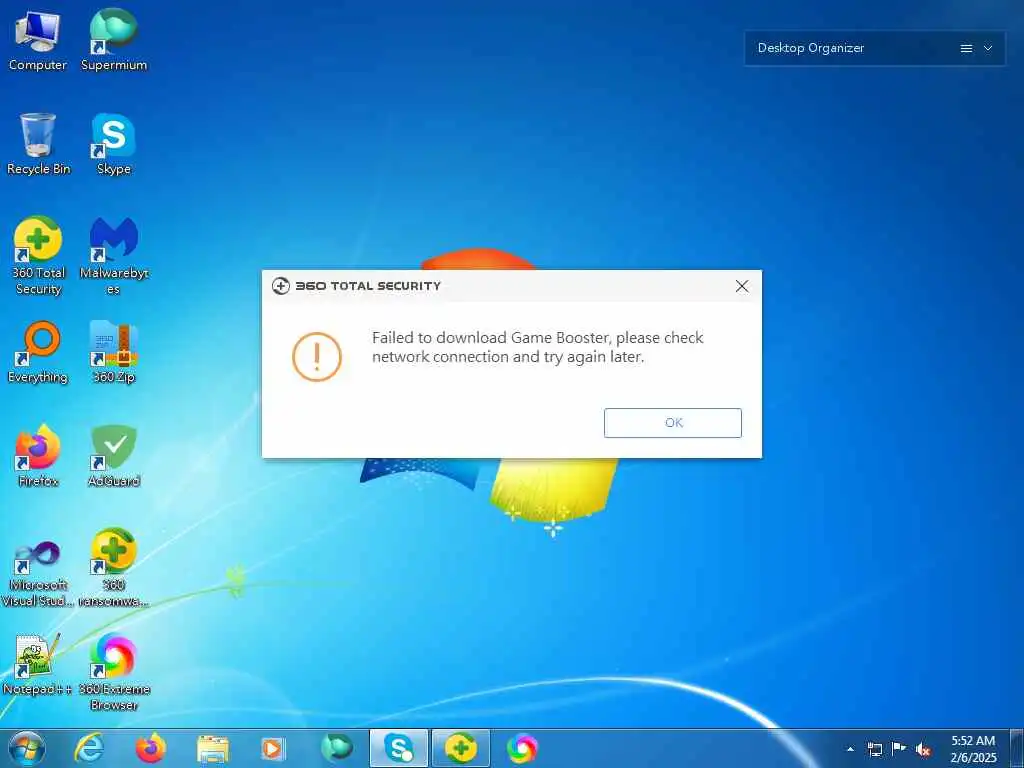Select the Supermium desktop shortcut
Image resolution: width=1024 pixels, height=768 pixels.
[114, 40]
